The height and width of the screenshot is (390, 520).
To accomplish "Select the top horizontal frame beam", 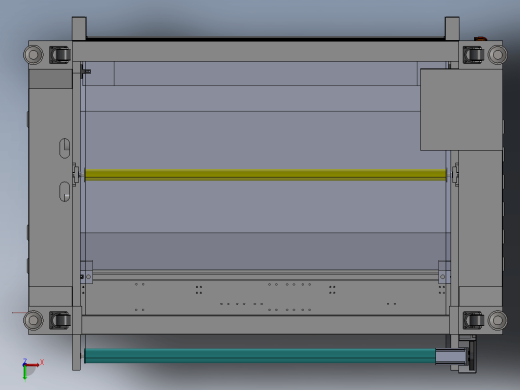I will pos(265,51).
